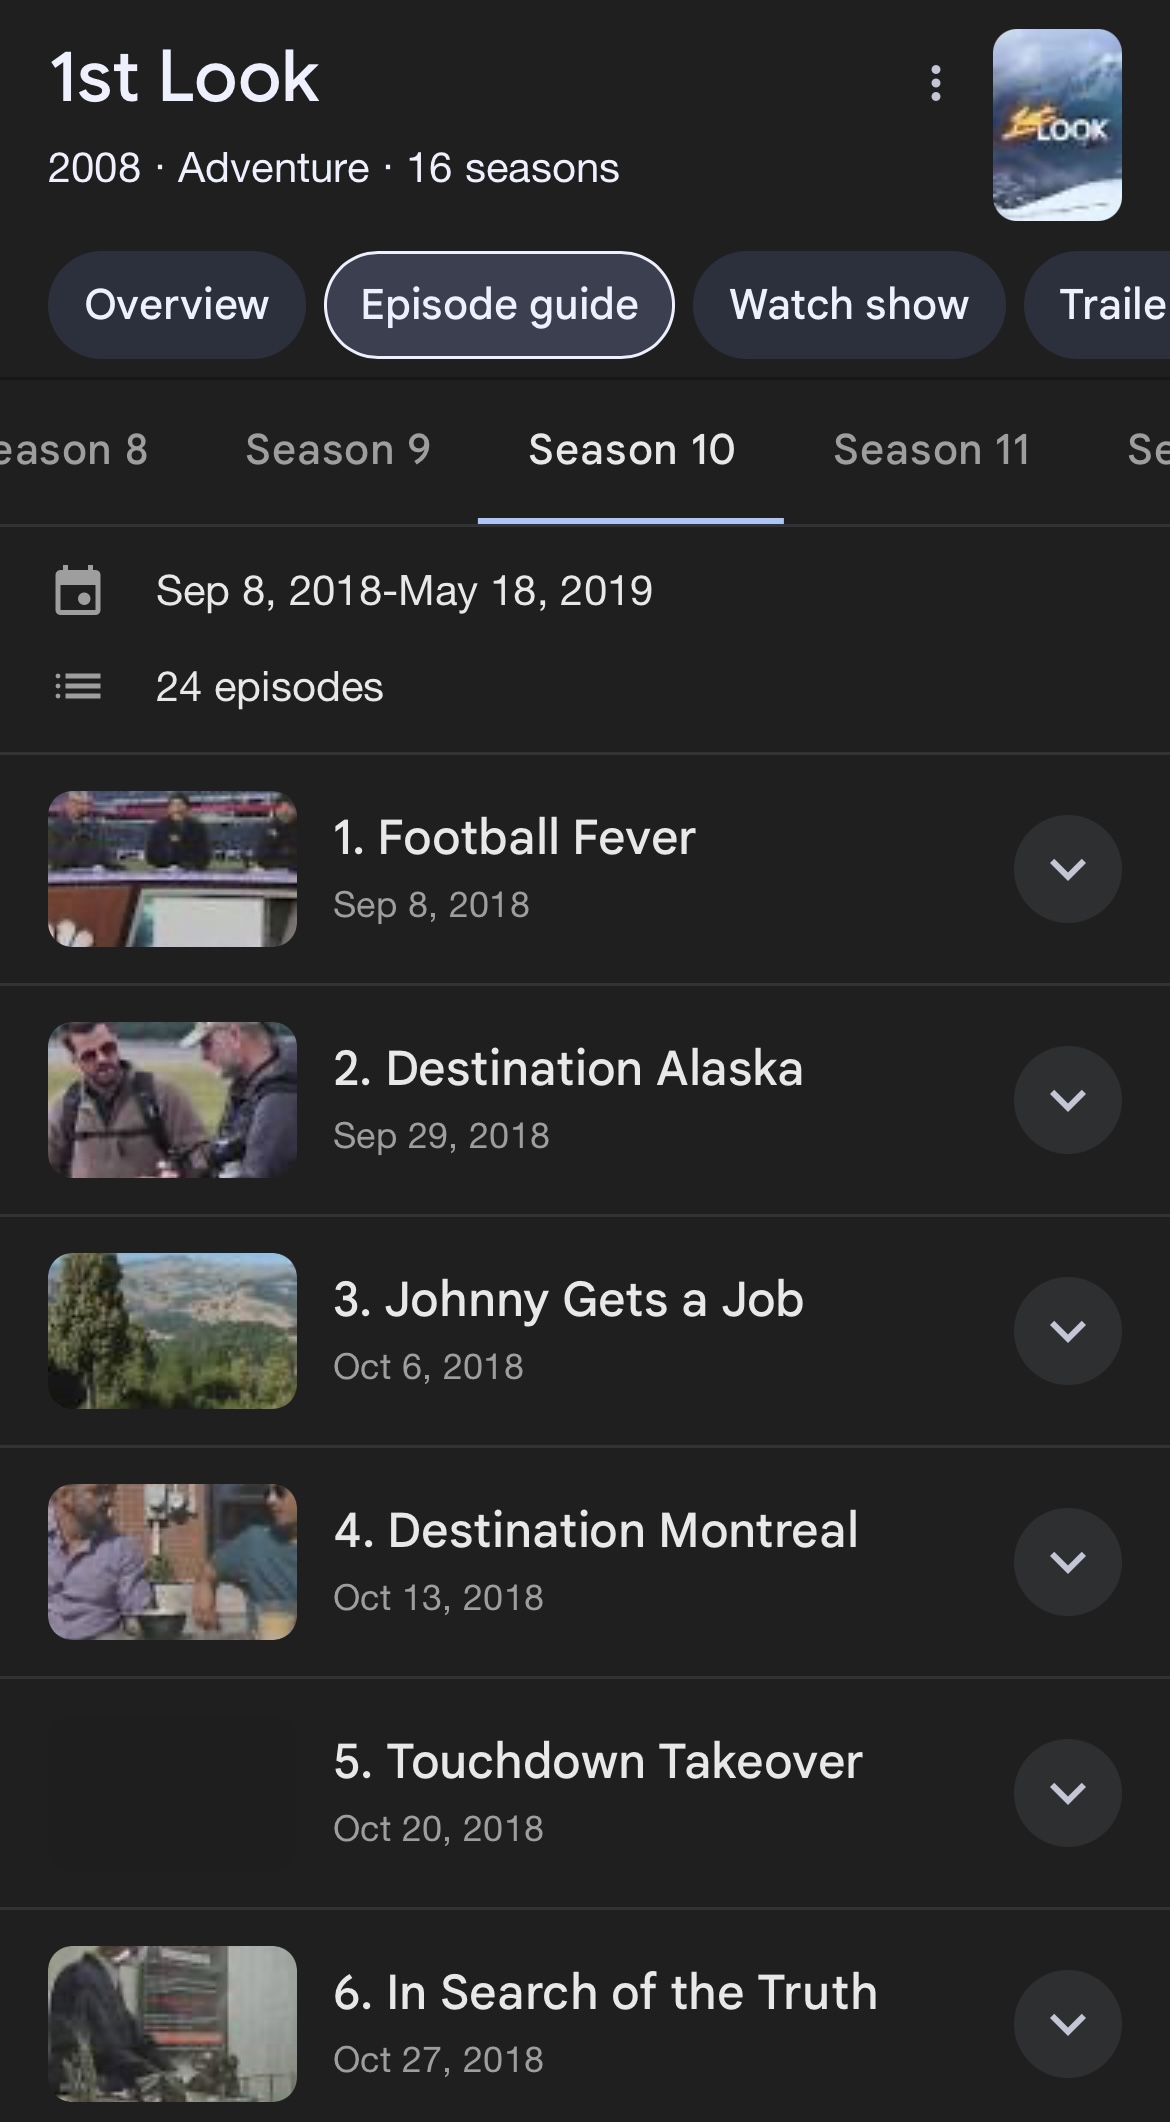Switch to Season 11 tab
The width and height of the screenshot is (1170, 2122).
[x=931, y=450]
